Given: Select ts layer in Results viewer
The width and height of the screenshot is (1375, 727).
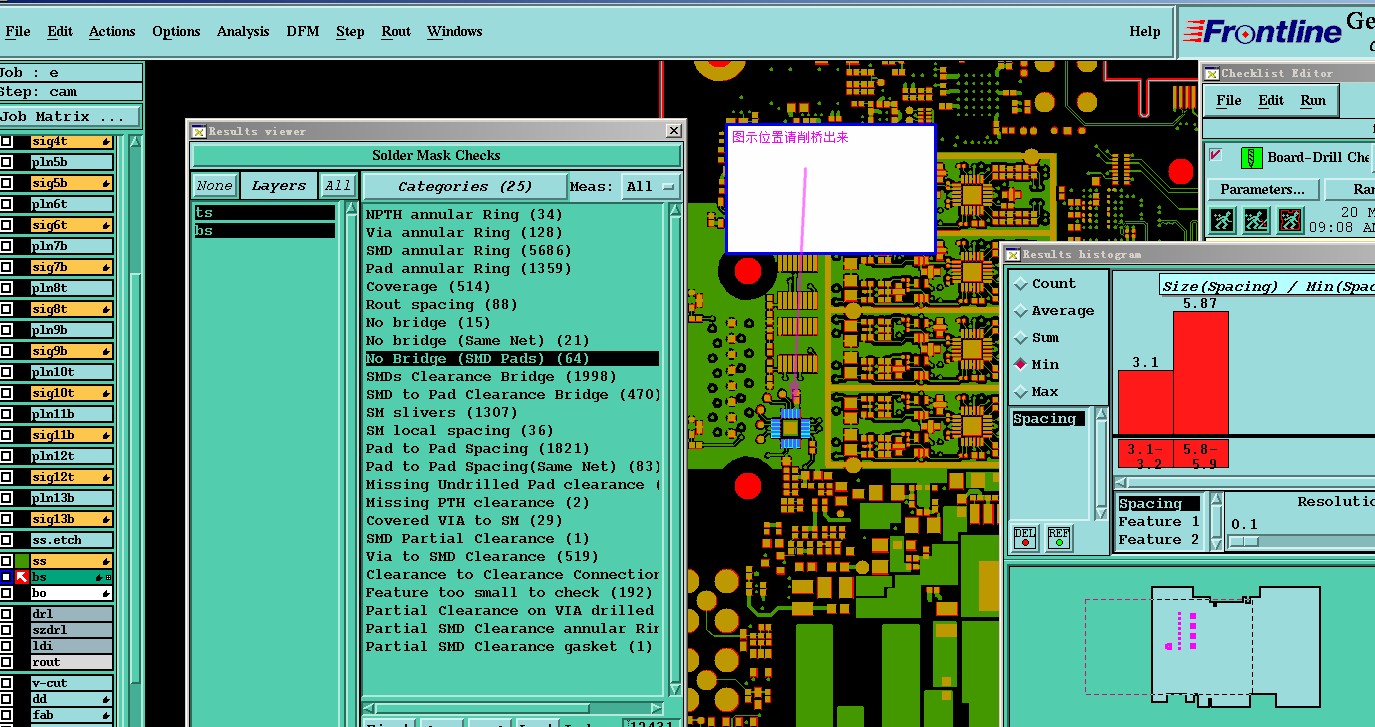Looking at the screenshot, I should (264, 213).
